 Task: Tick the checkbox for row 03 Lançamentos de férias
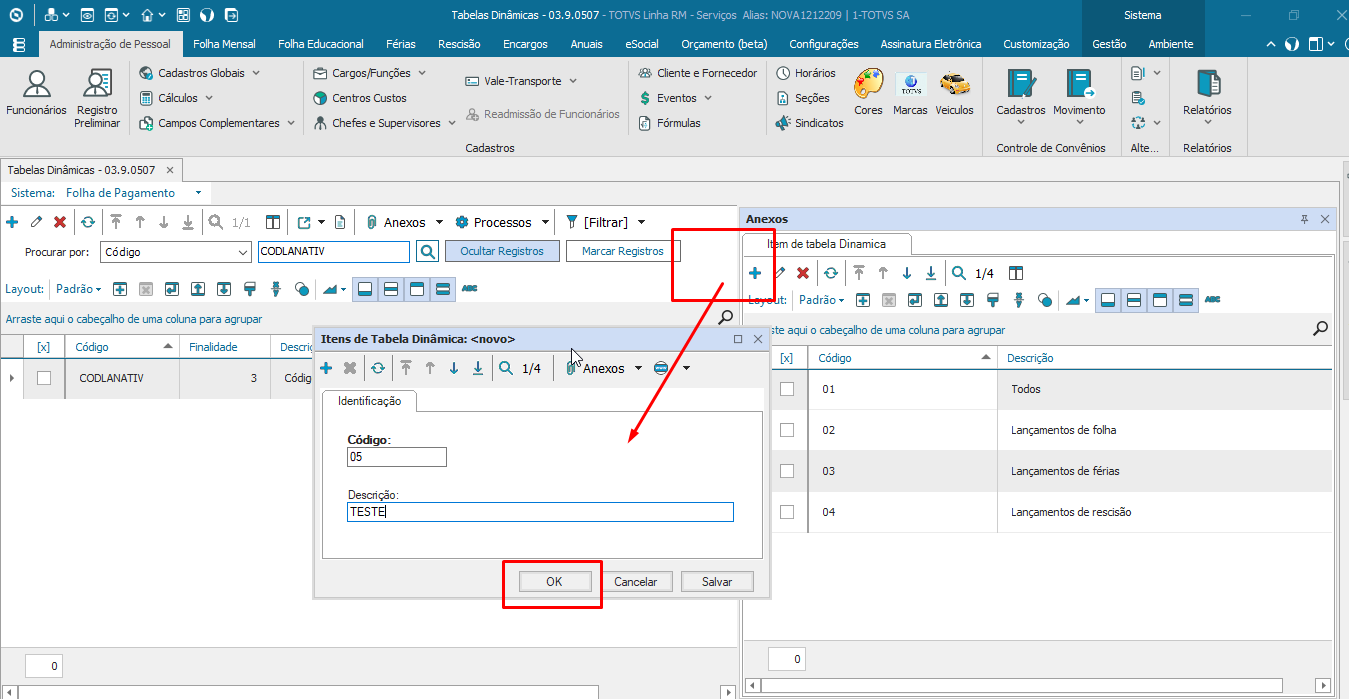coord(787,471)
